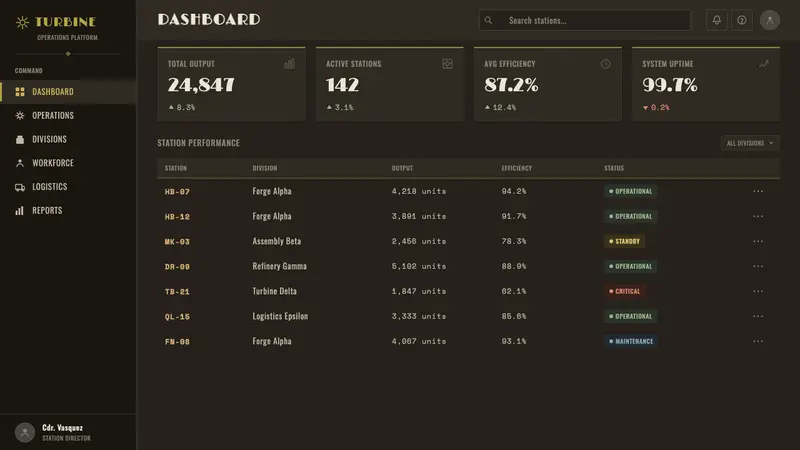Click the icon on Active Stations card
The height and width of the screenshot is (450, 800).
click(447, 64)
